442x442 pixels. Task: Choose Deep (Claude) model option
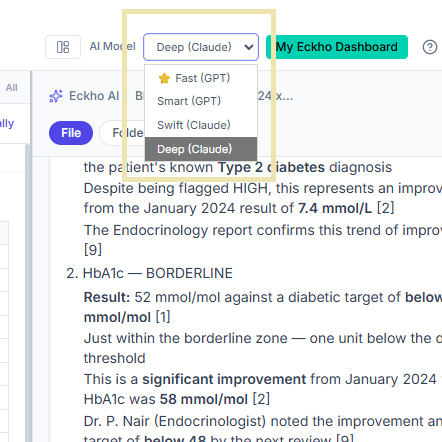[x=201, y=149]
